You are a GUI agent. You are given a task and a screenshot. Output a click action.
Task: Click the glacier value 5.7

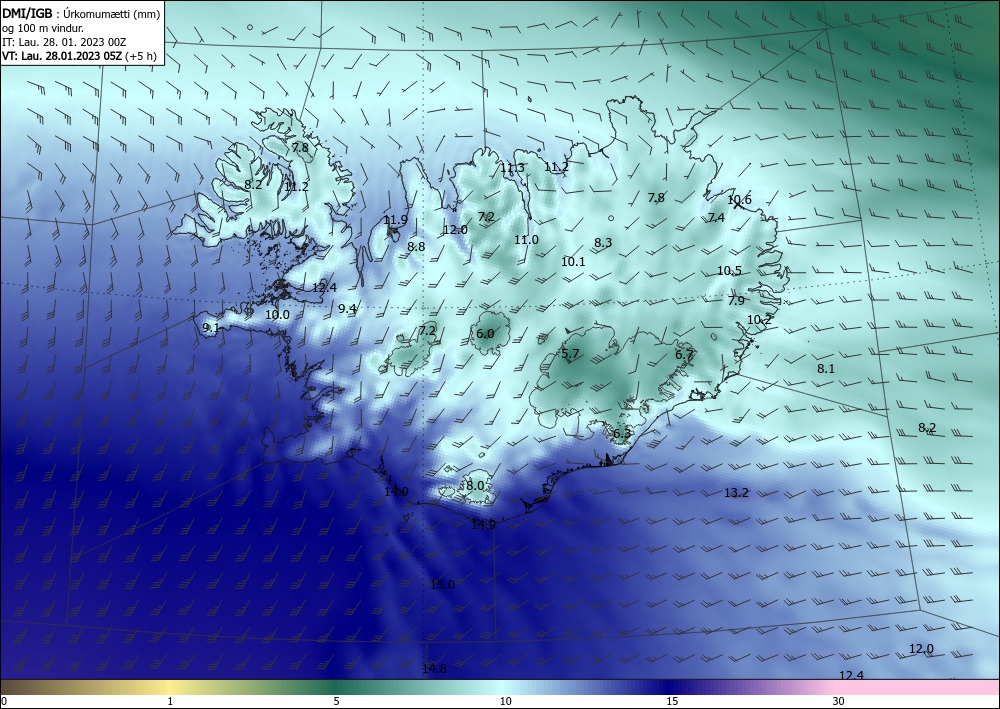tap(570, 354)
